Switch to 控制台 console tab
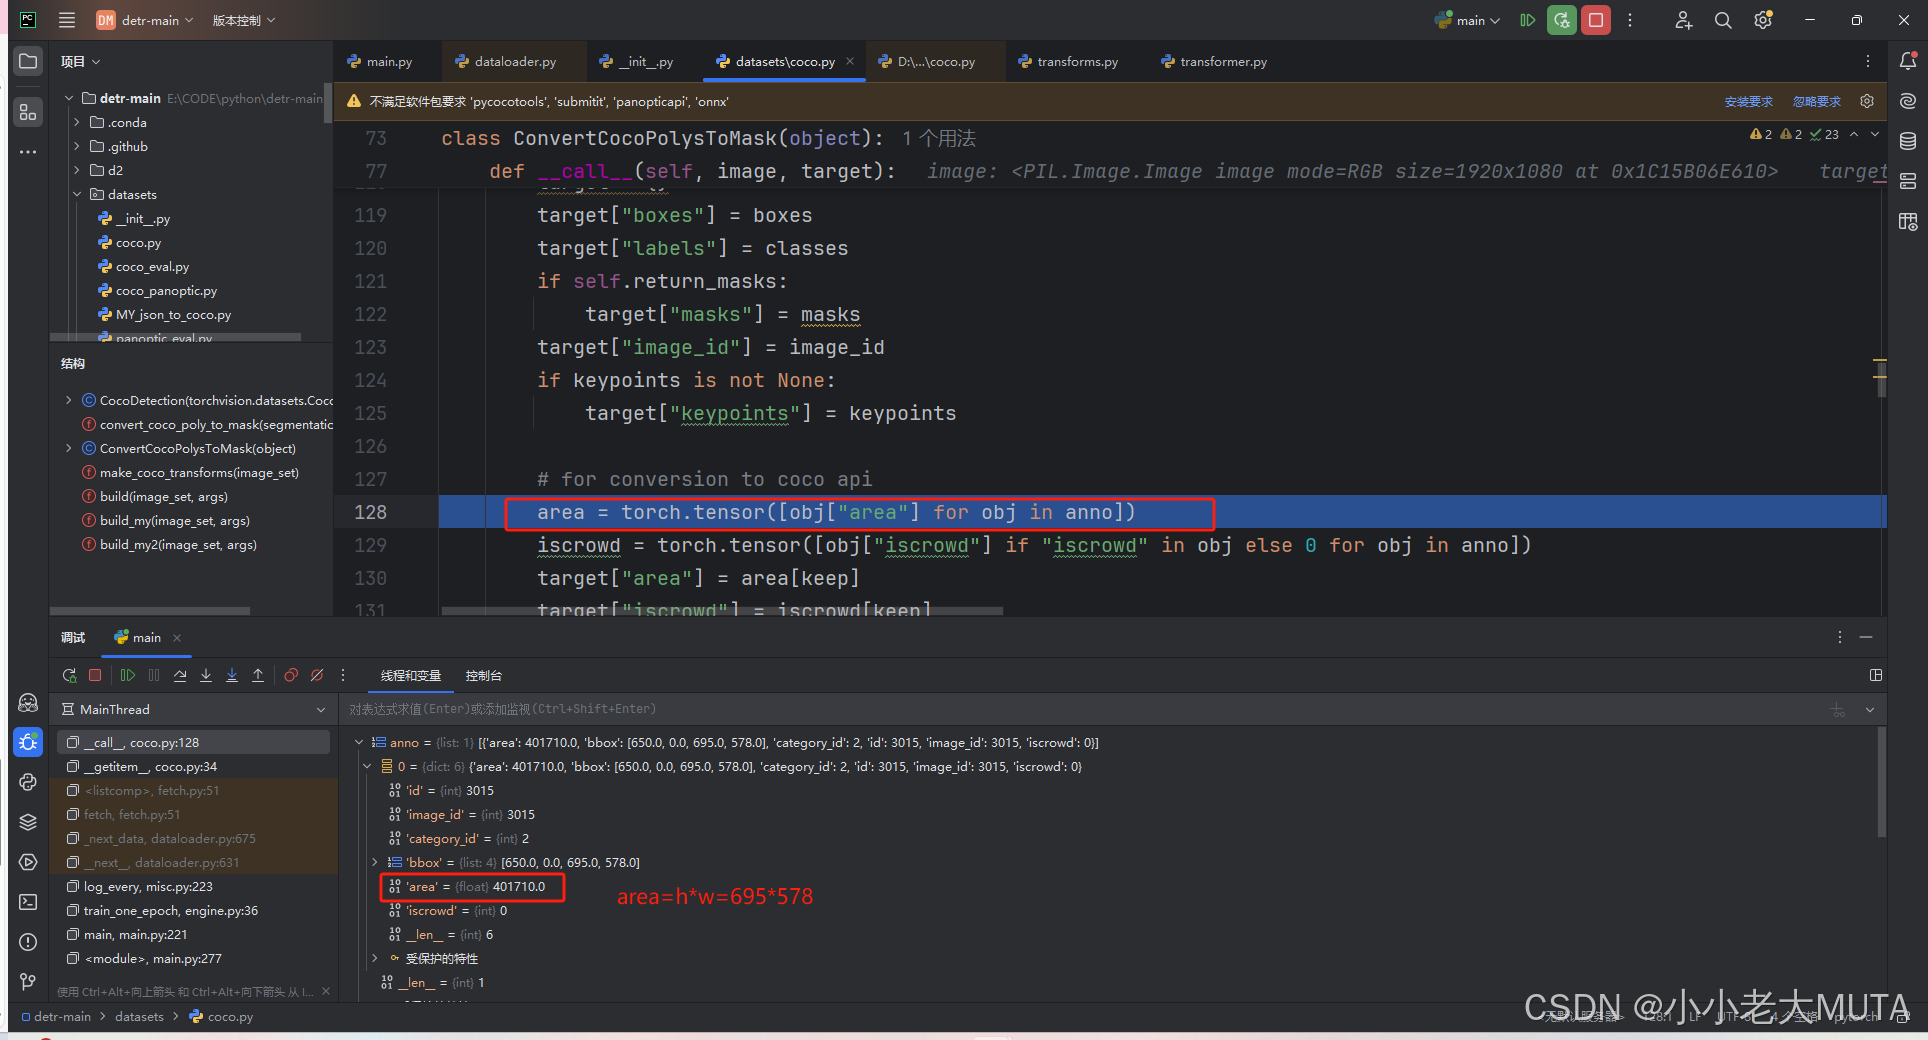 click(x=484, y=676)
